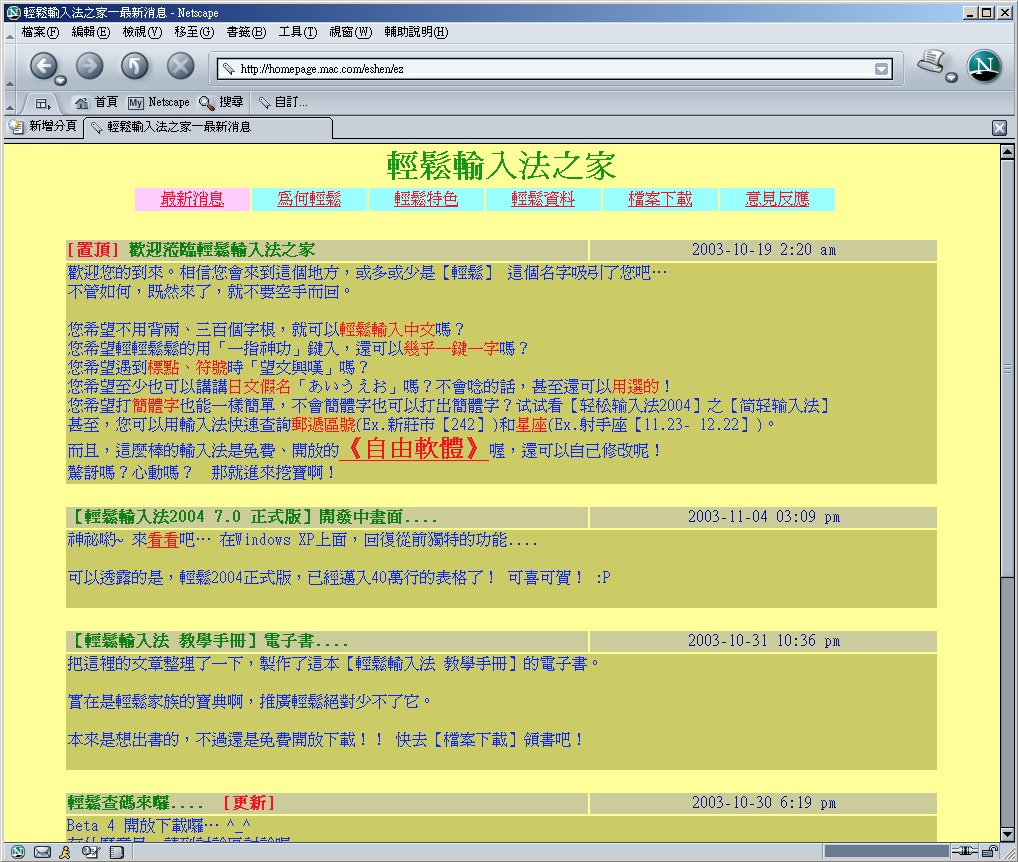This screenshot has width=1018, height=862.
Task: Follow the 《自由軟體》 red link
Action: coord(413,449)
